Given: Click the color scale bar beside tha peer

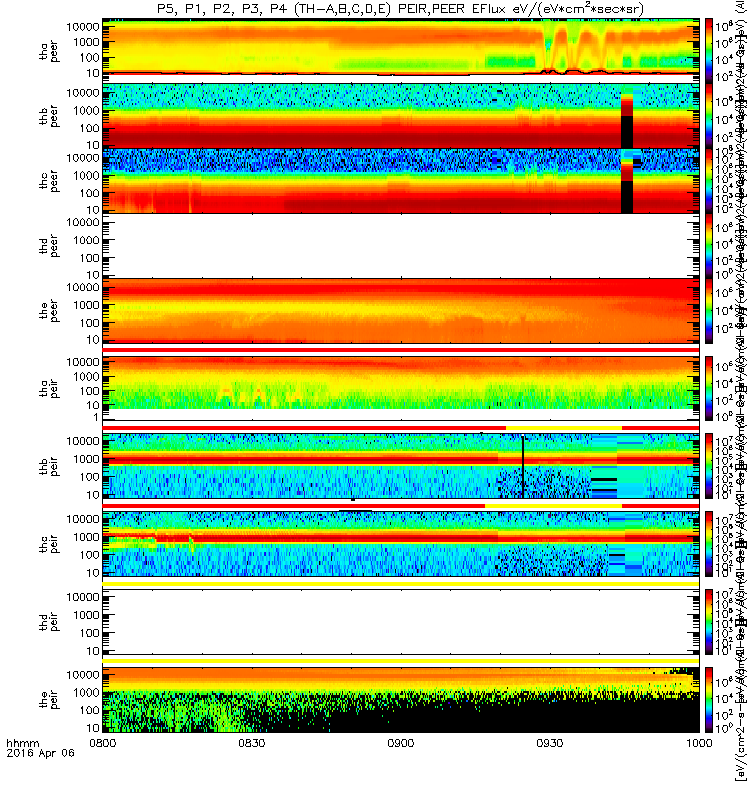Looking at the screenshot, I should click(709, 51).
